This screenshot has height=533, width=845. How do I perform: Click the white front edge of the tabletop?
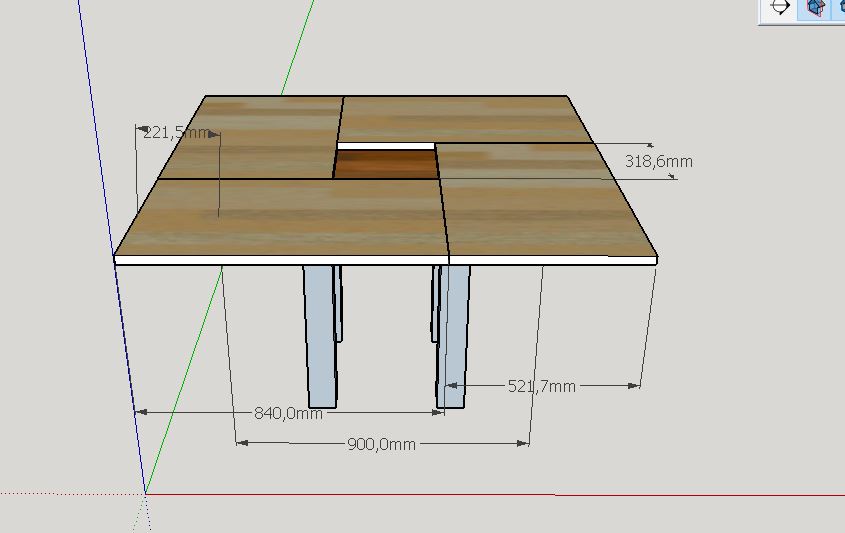click(x=300, y=259)
